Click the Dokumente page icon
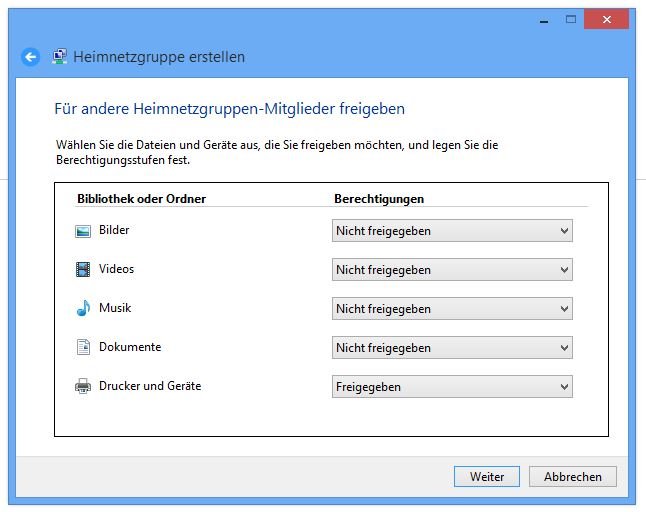 tap(83, 347)
